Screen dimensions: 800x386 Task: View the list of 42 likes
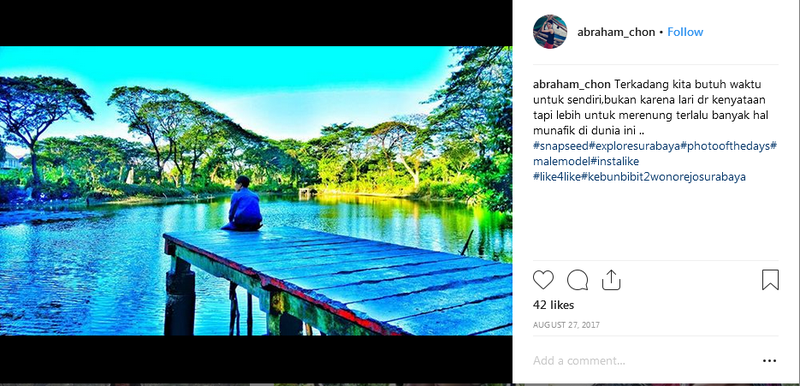point(554,305)
